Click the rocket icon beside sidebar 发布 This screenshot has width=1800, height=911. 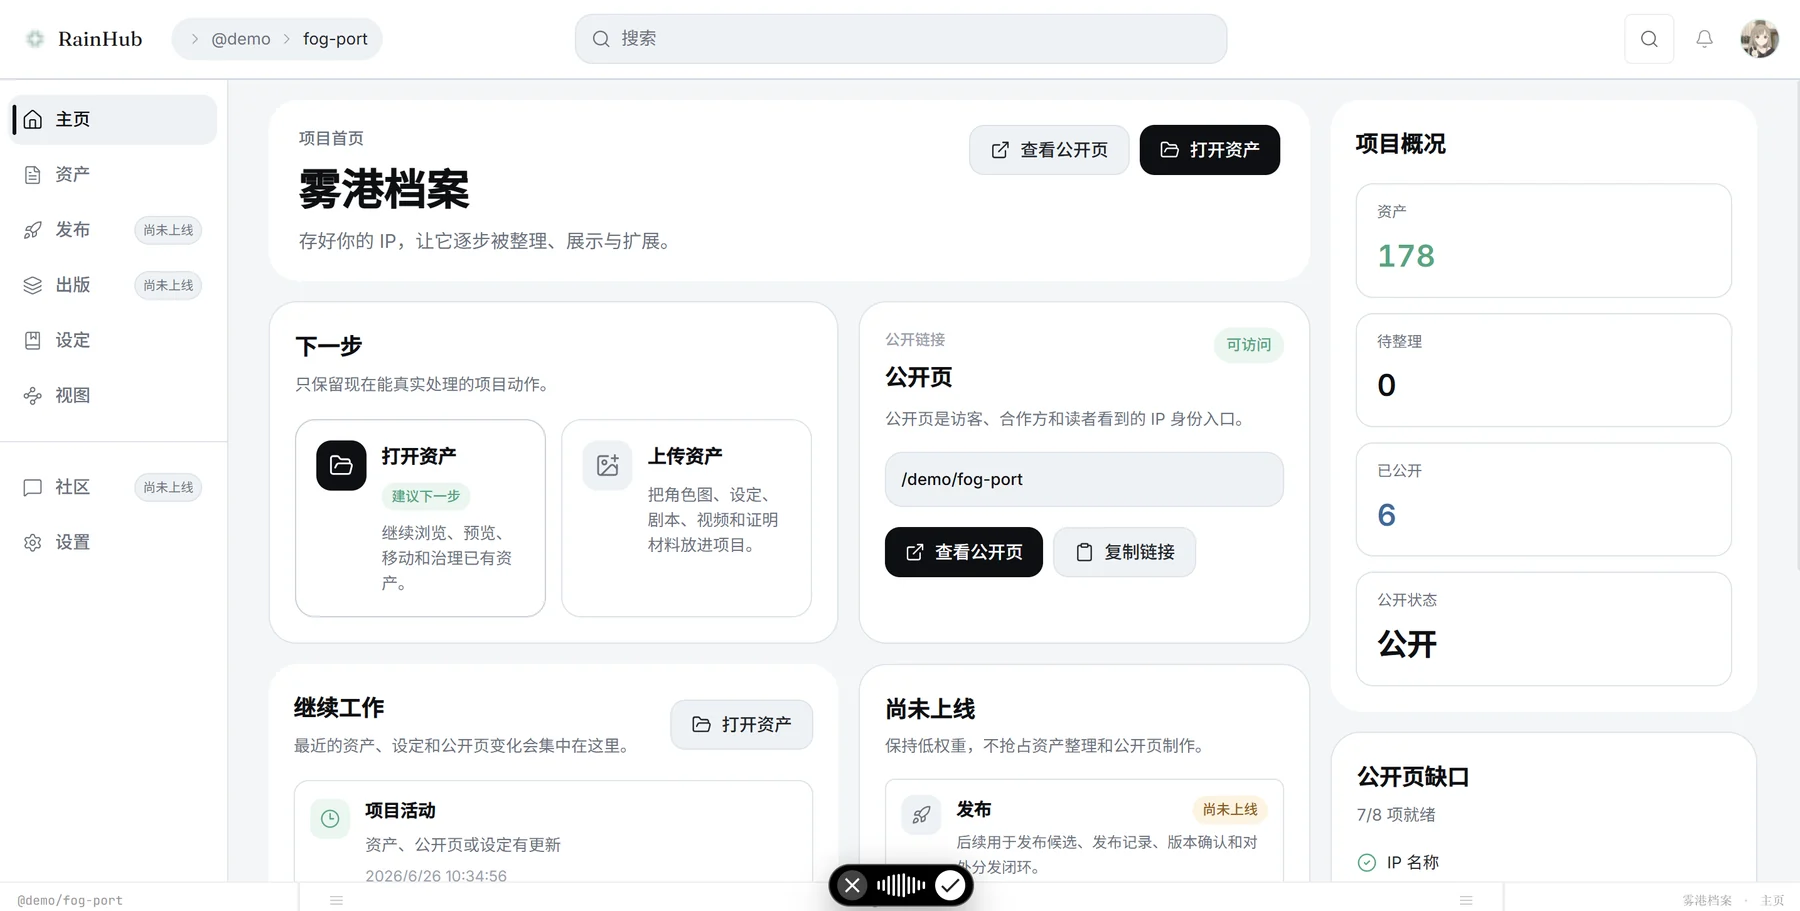point(33,230)
